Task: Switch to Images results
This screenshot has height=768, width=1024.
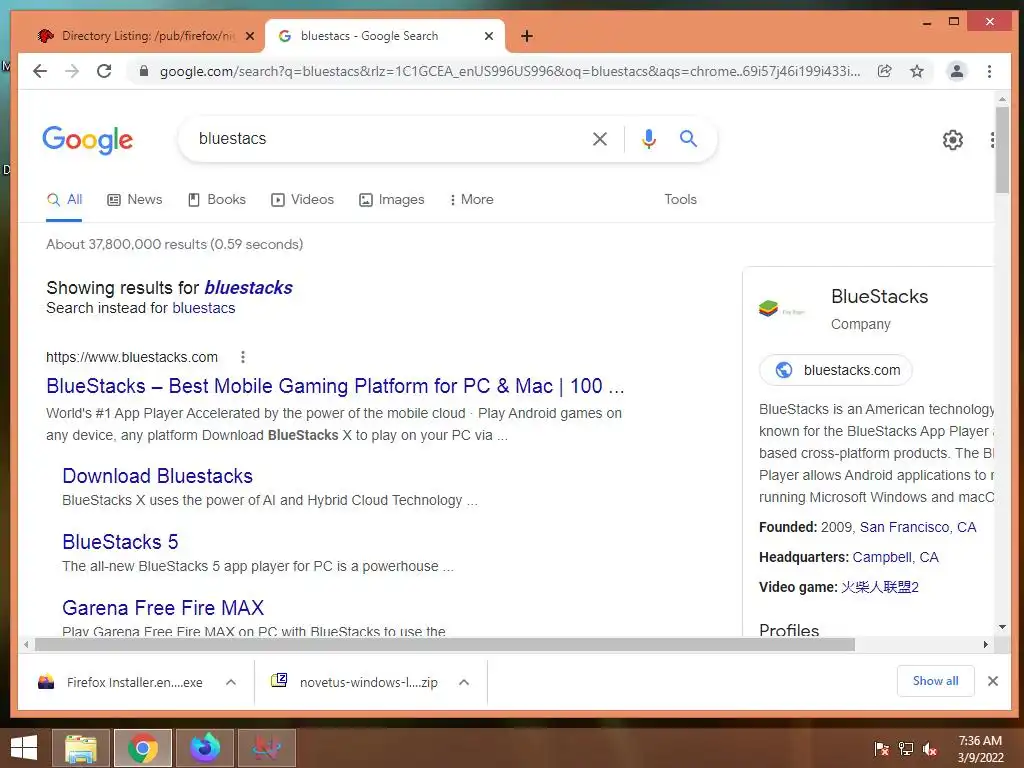Action: (x=392, y=200)
